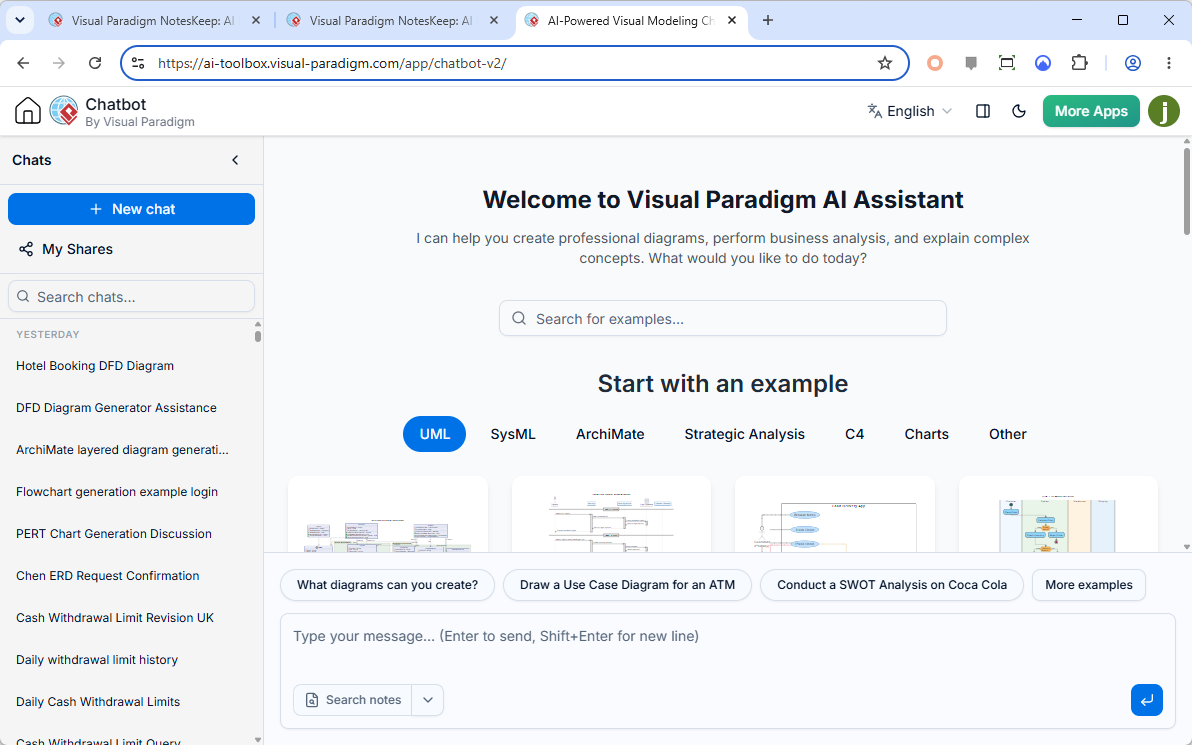
Task: Open the class diagram example thumbnail
Action: coord(388,515)
